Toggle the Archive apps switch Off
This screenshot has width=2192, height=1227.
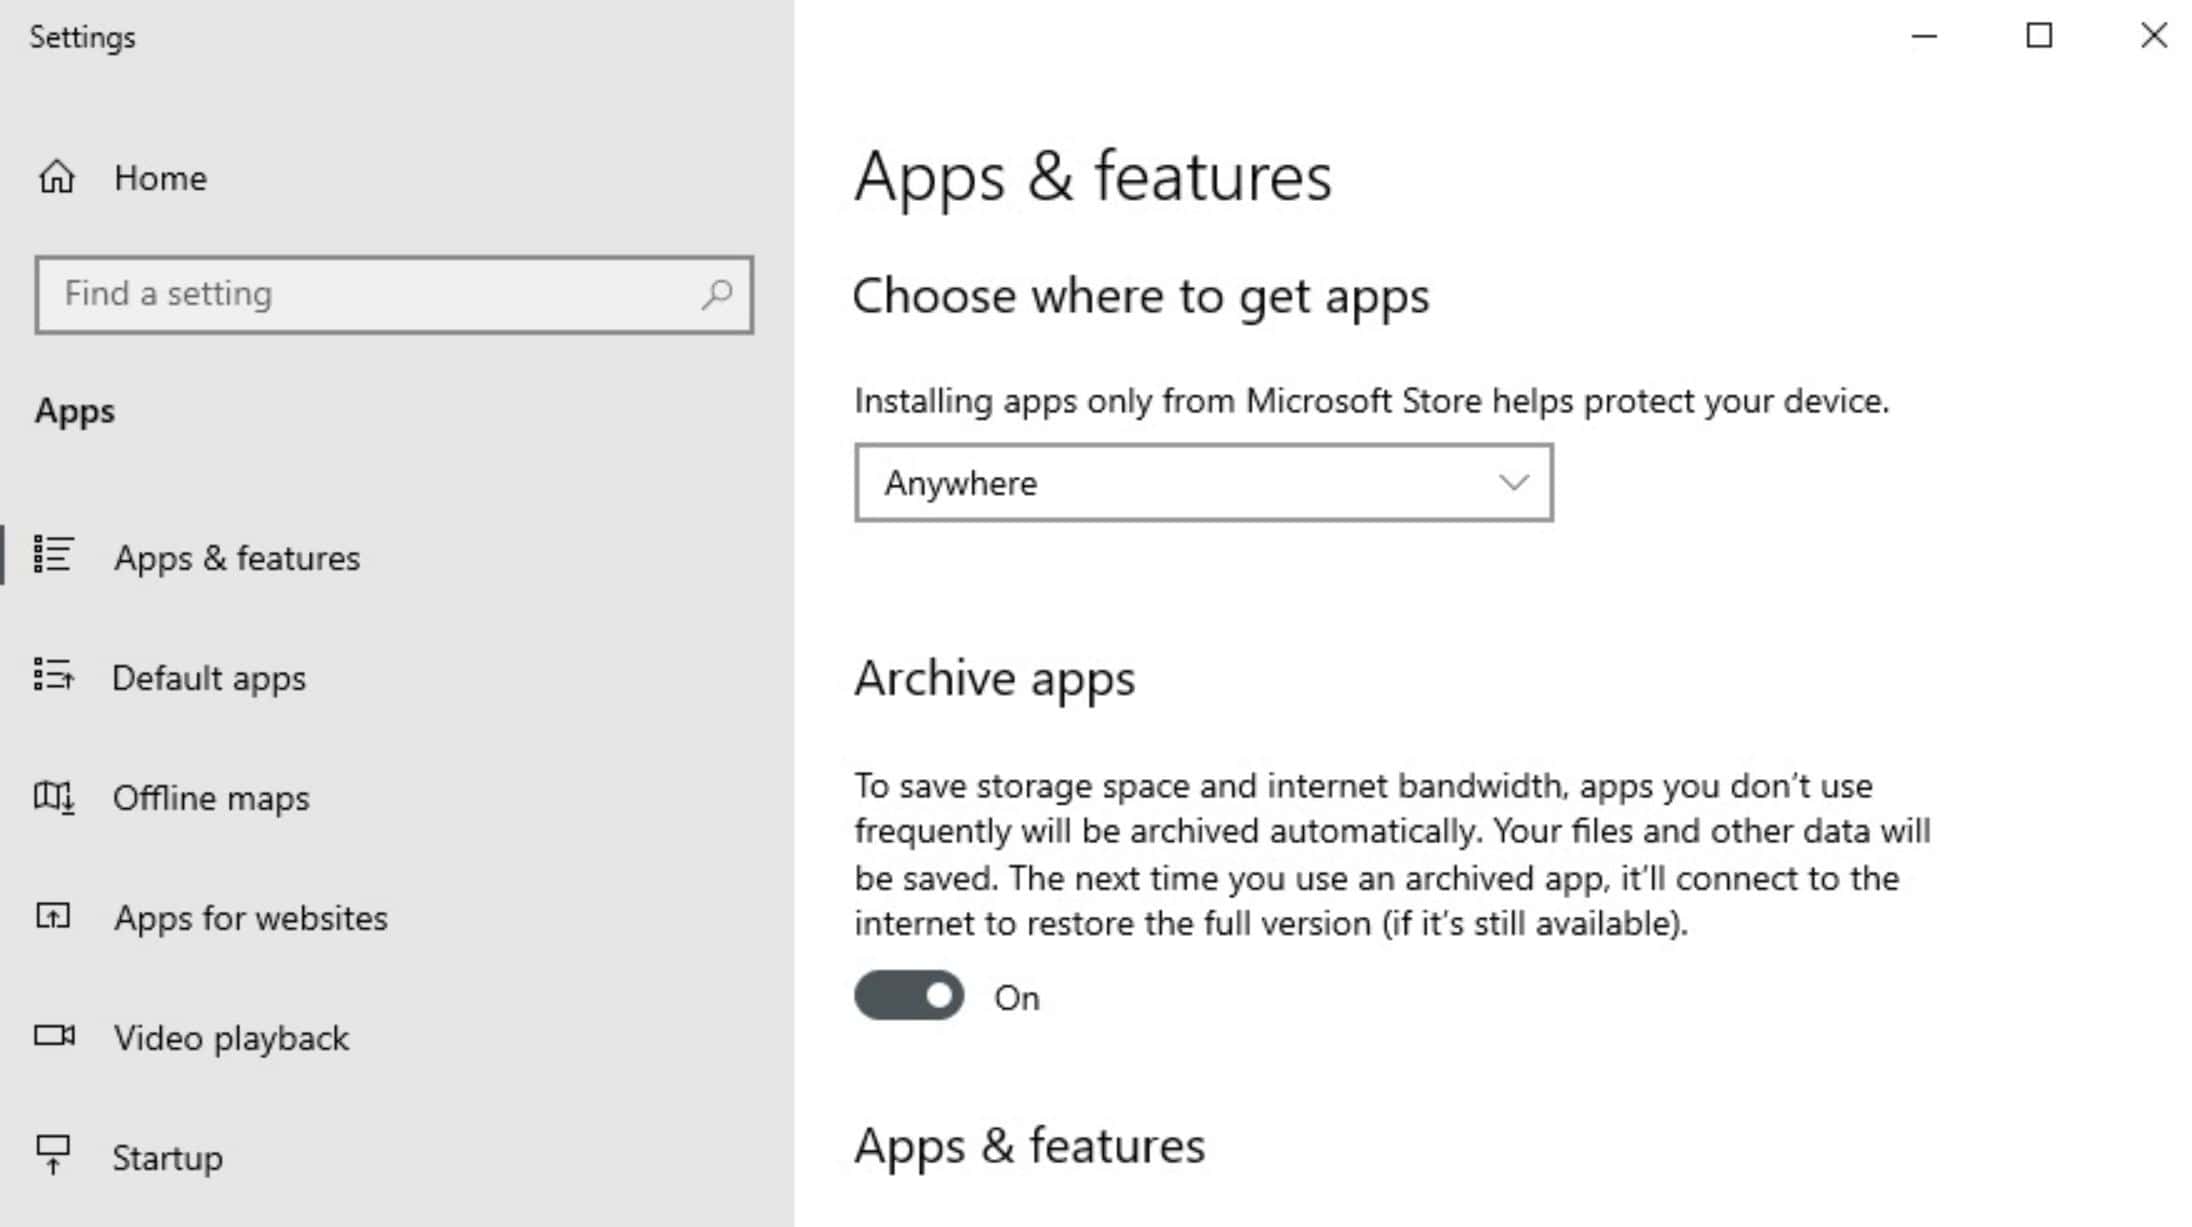[909, 995]
